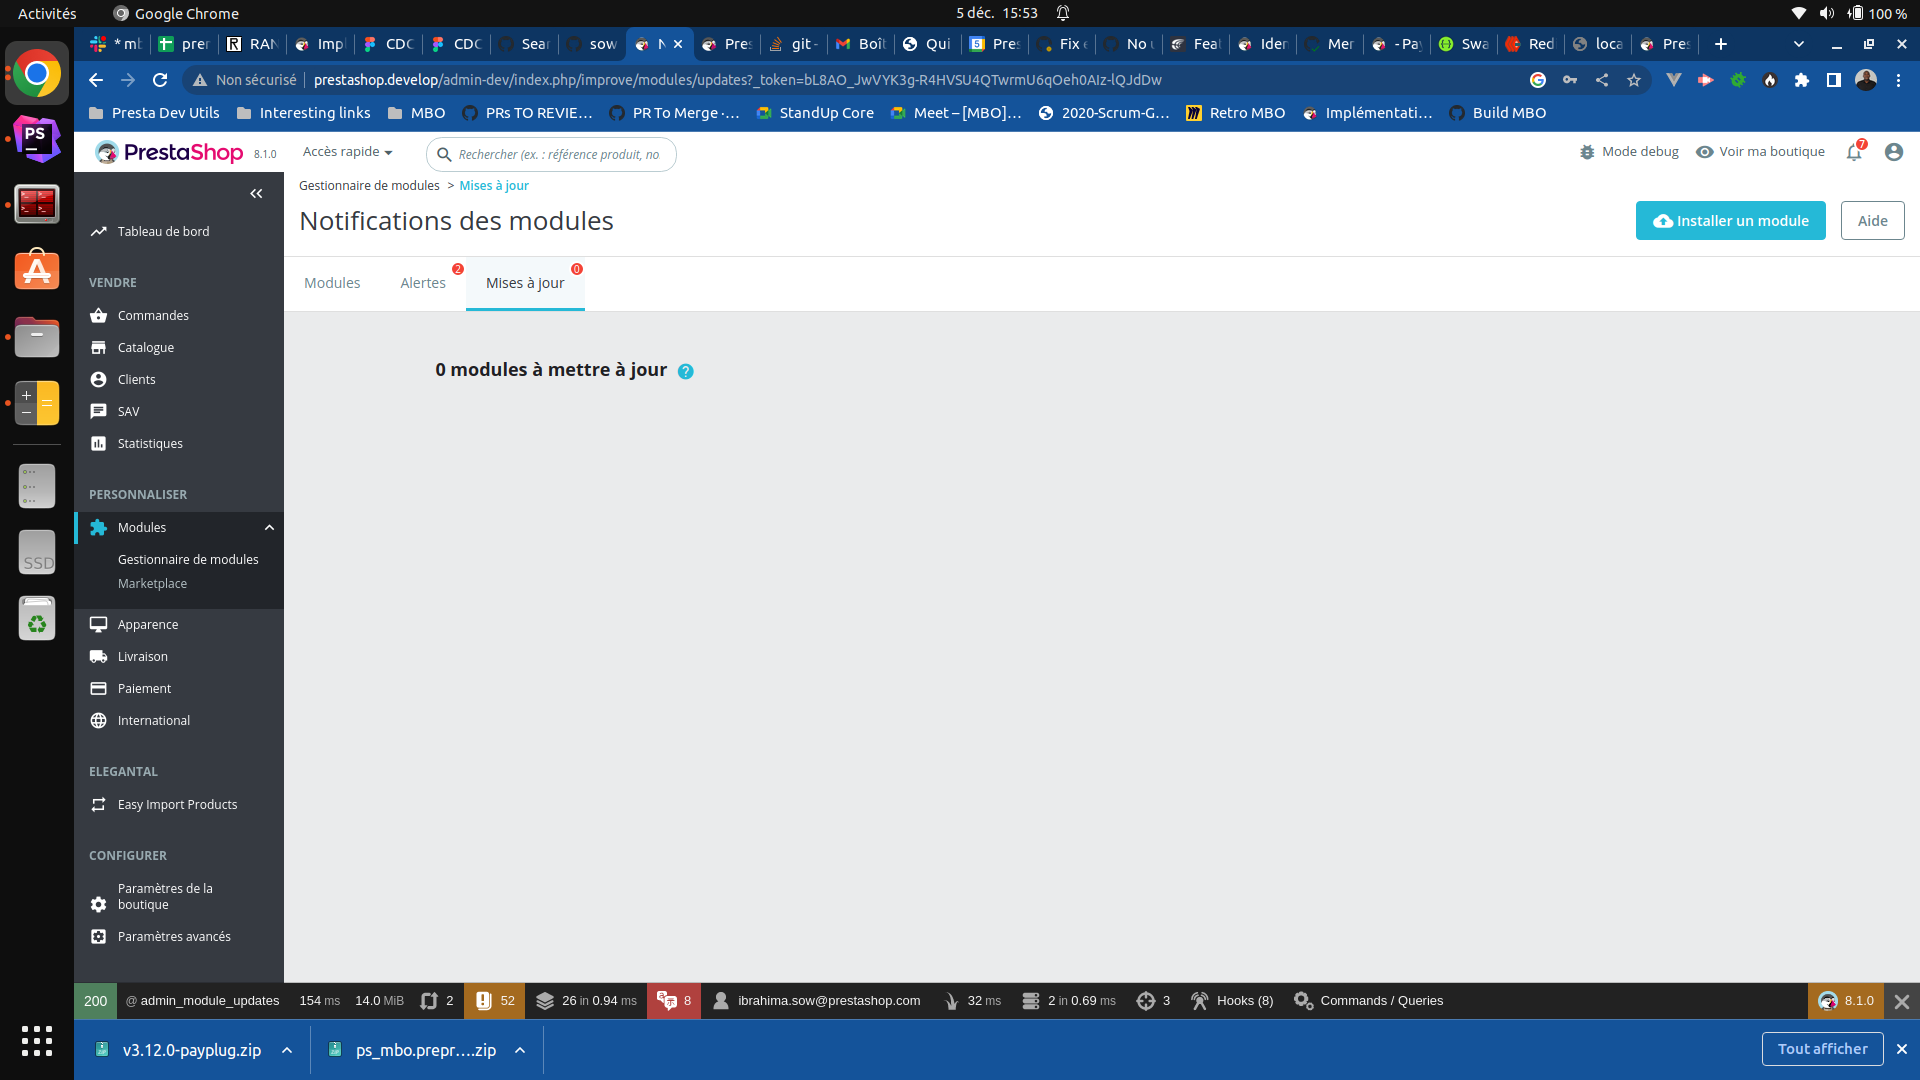Open the Accès rapide dropdown
The image size is (1920, 1080).
pyautogui.click(x=347, y=151)
